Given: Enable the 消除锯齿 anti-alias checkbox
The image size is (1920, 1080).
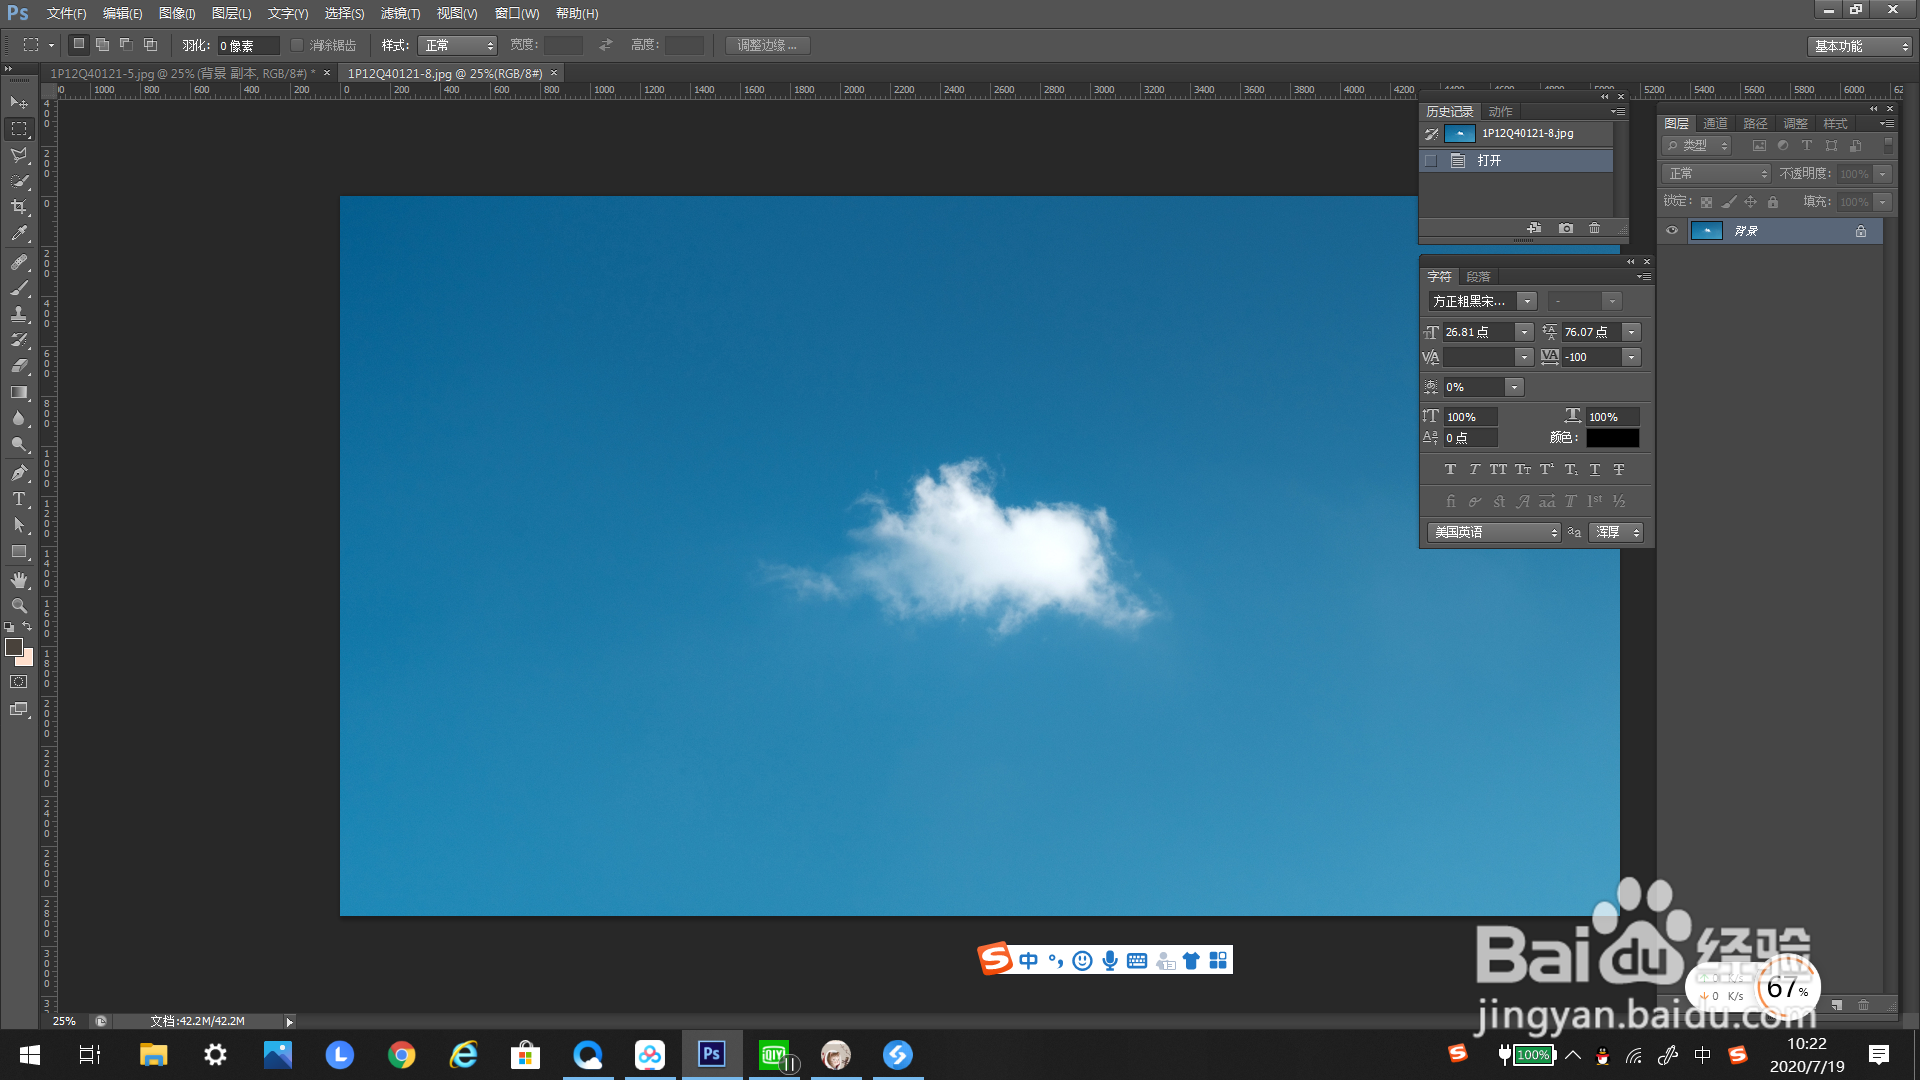Looking at the screenshot, I should click(x=297, y=45).
